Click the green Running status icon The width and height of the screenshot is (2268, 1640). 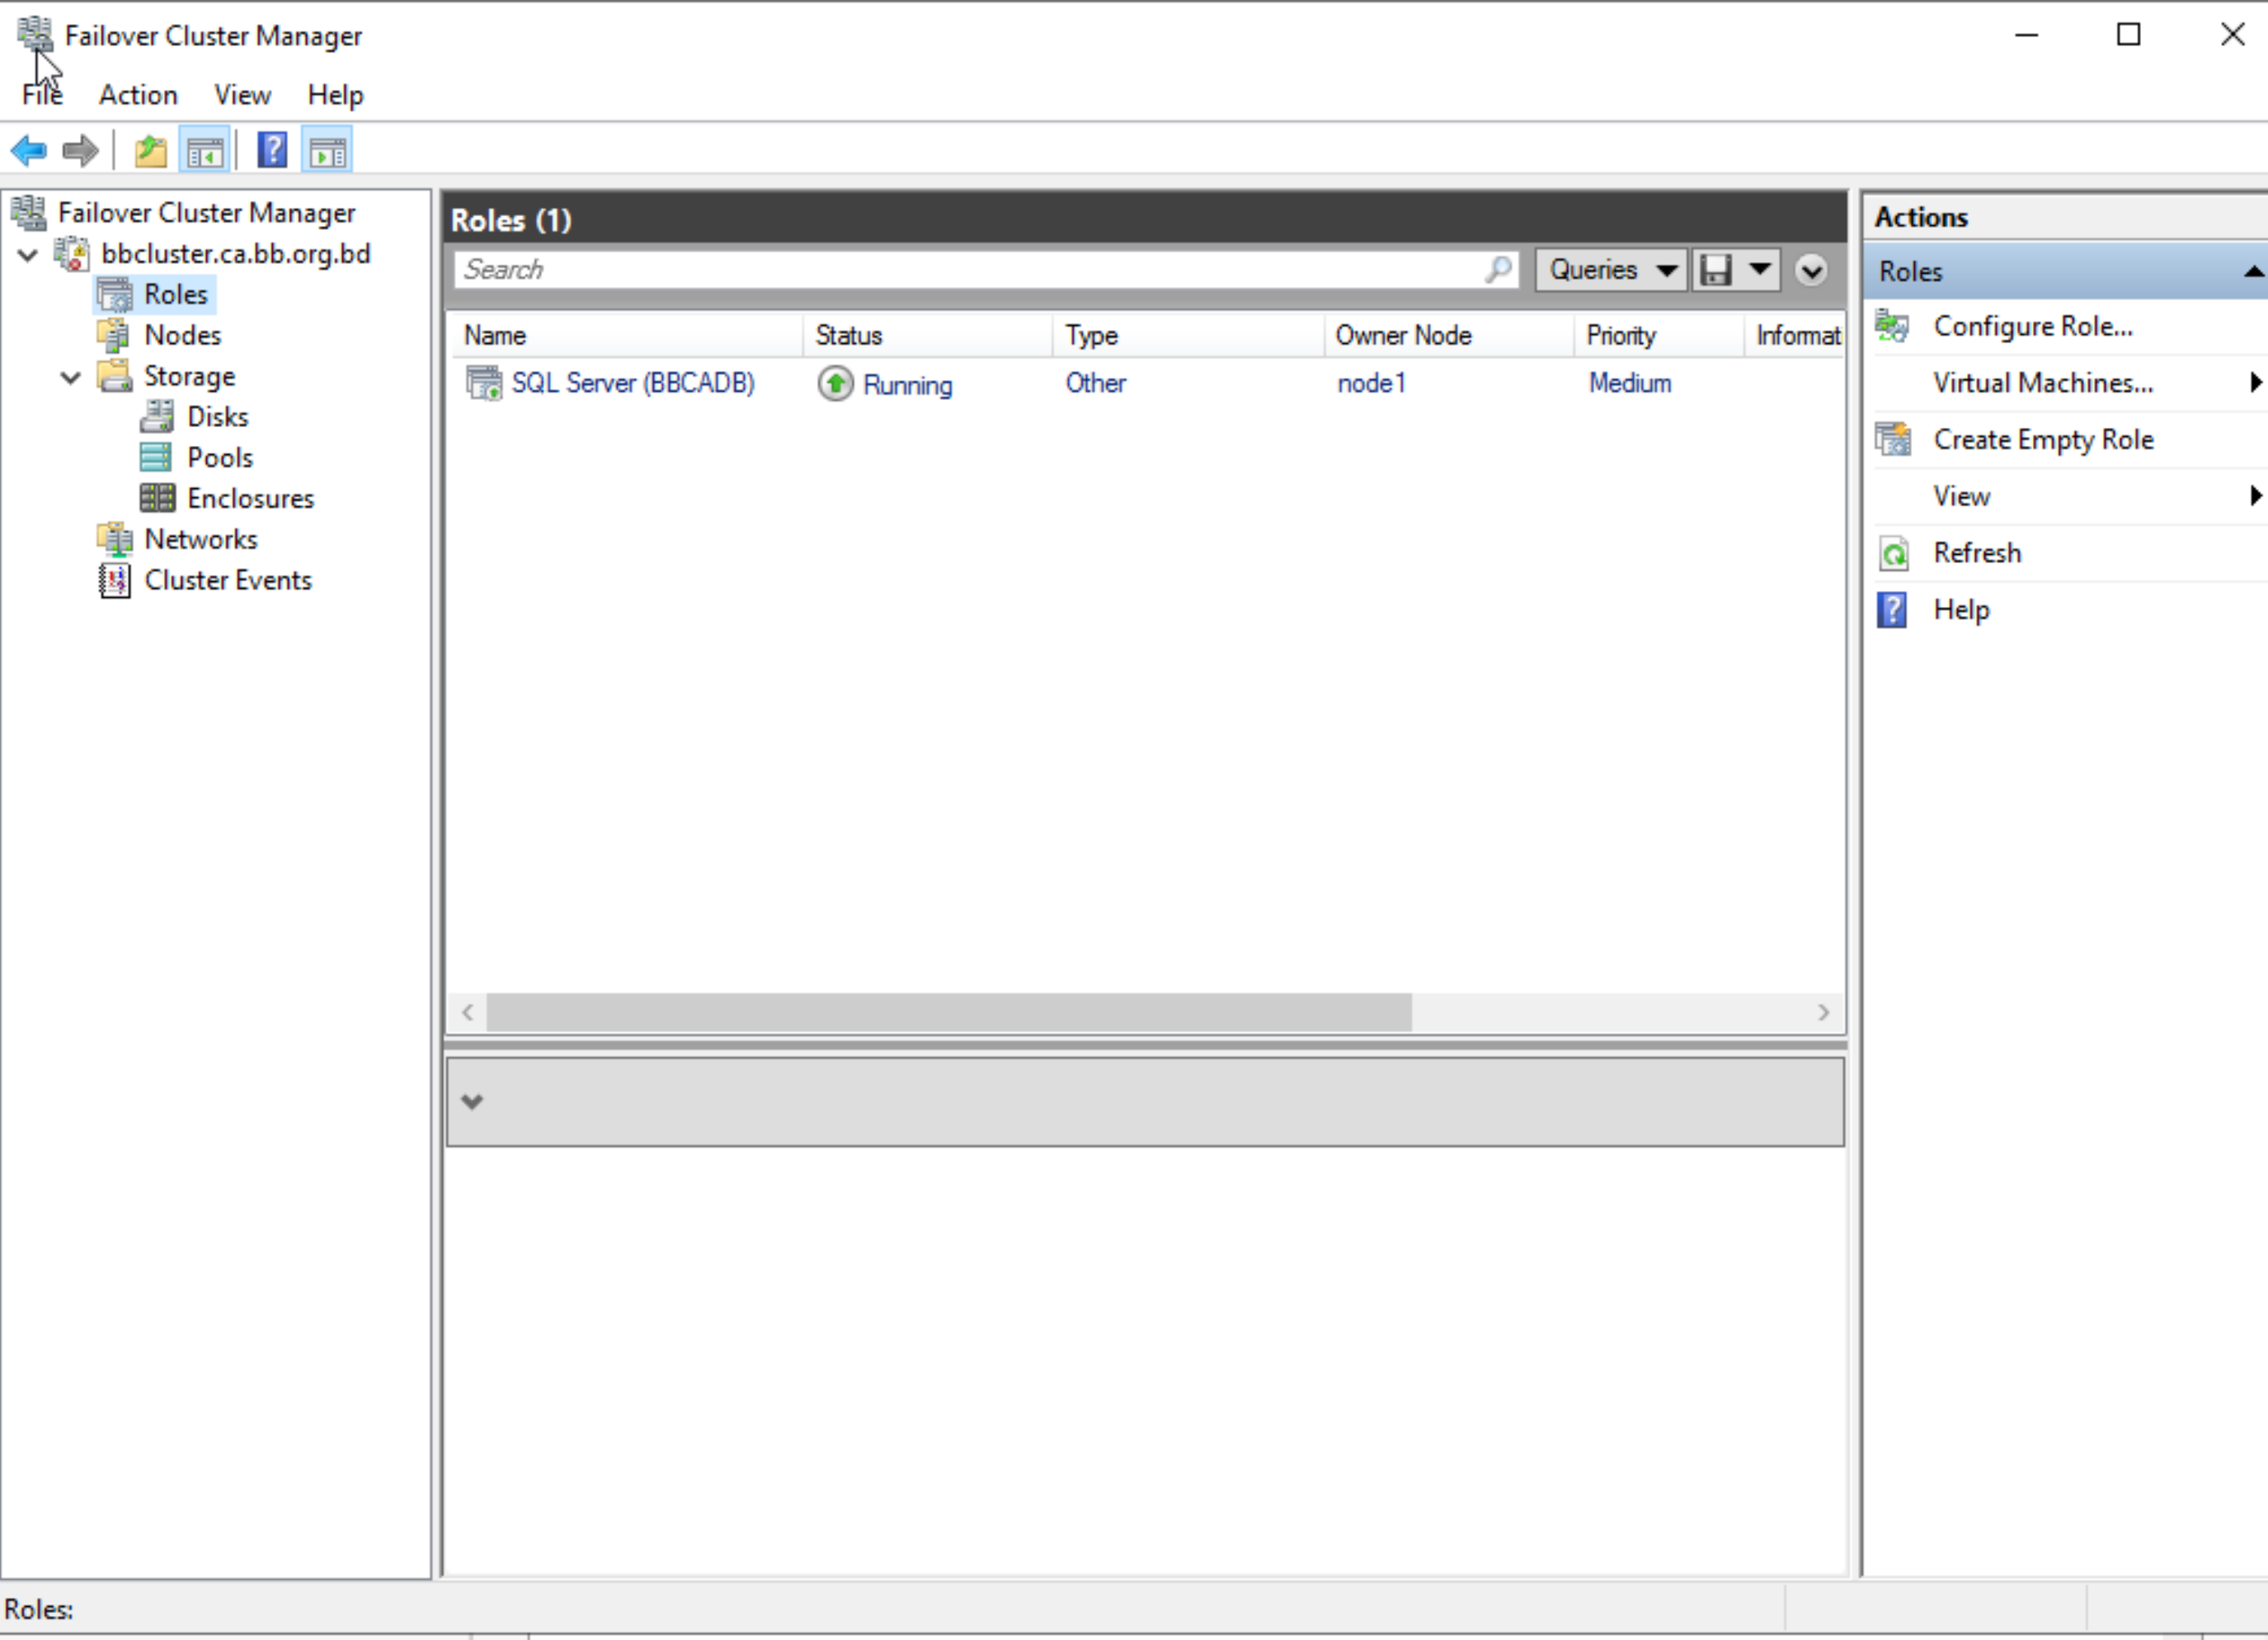pyautogui.click(x=835, y=383)
